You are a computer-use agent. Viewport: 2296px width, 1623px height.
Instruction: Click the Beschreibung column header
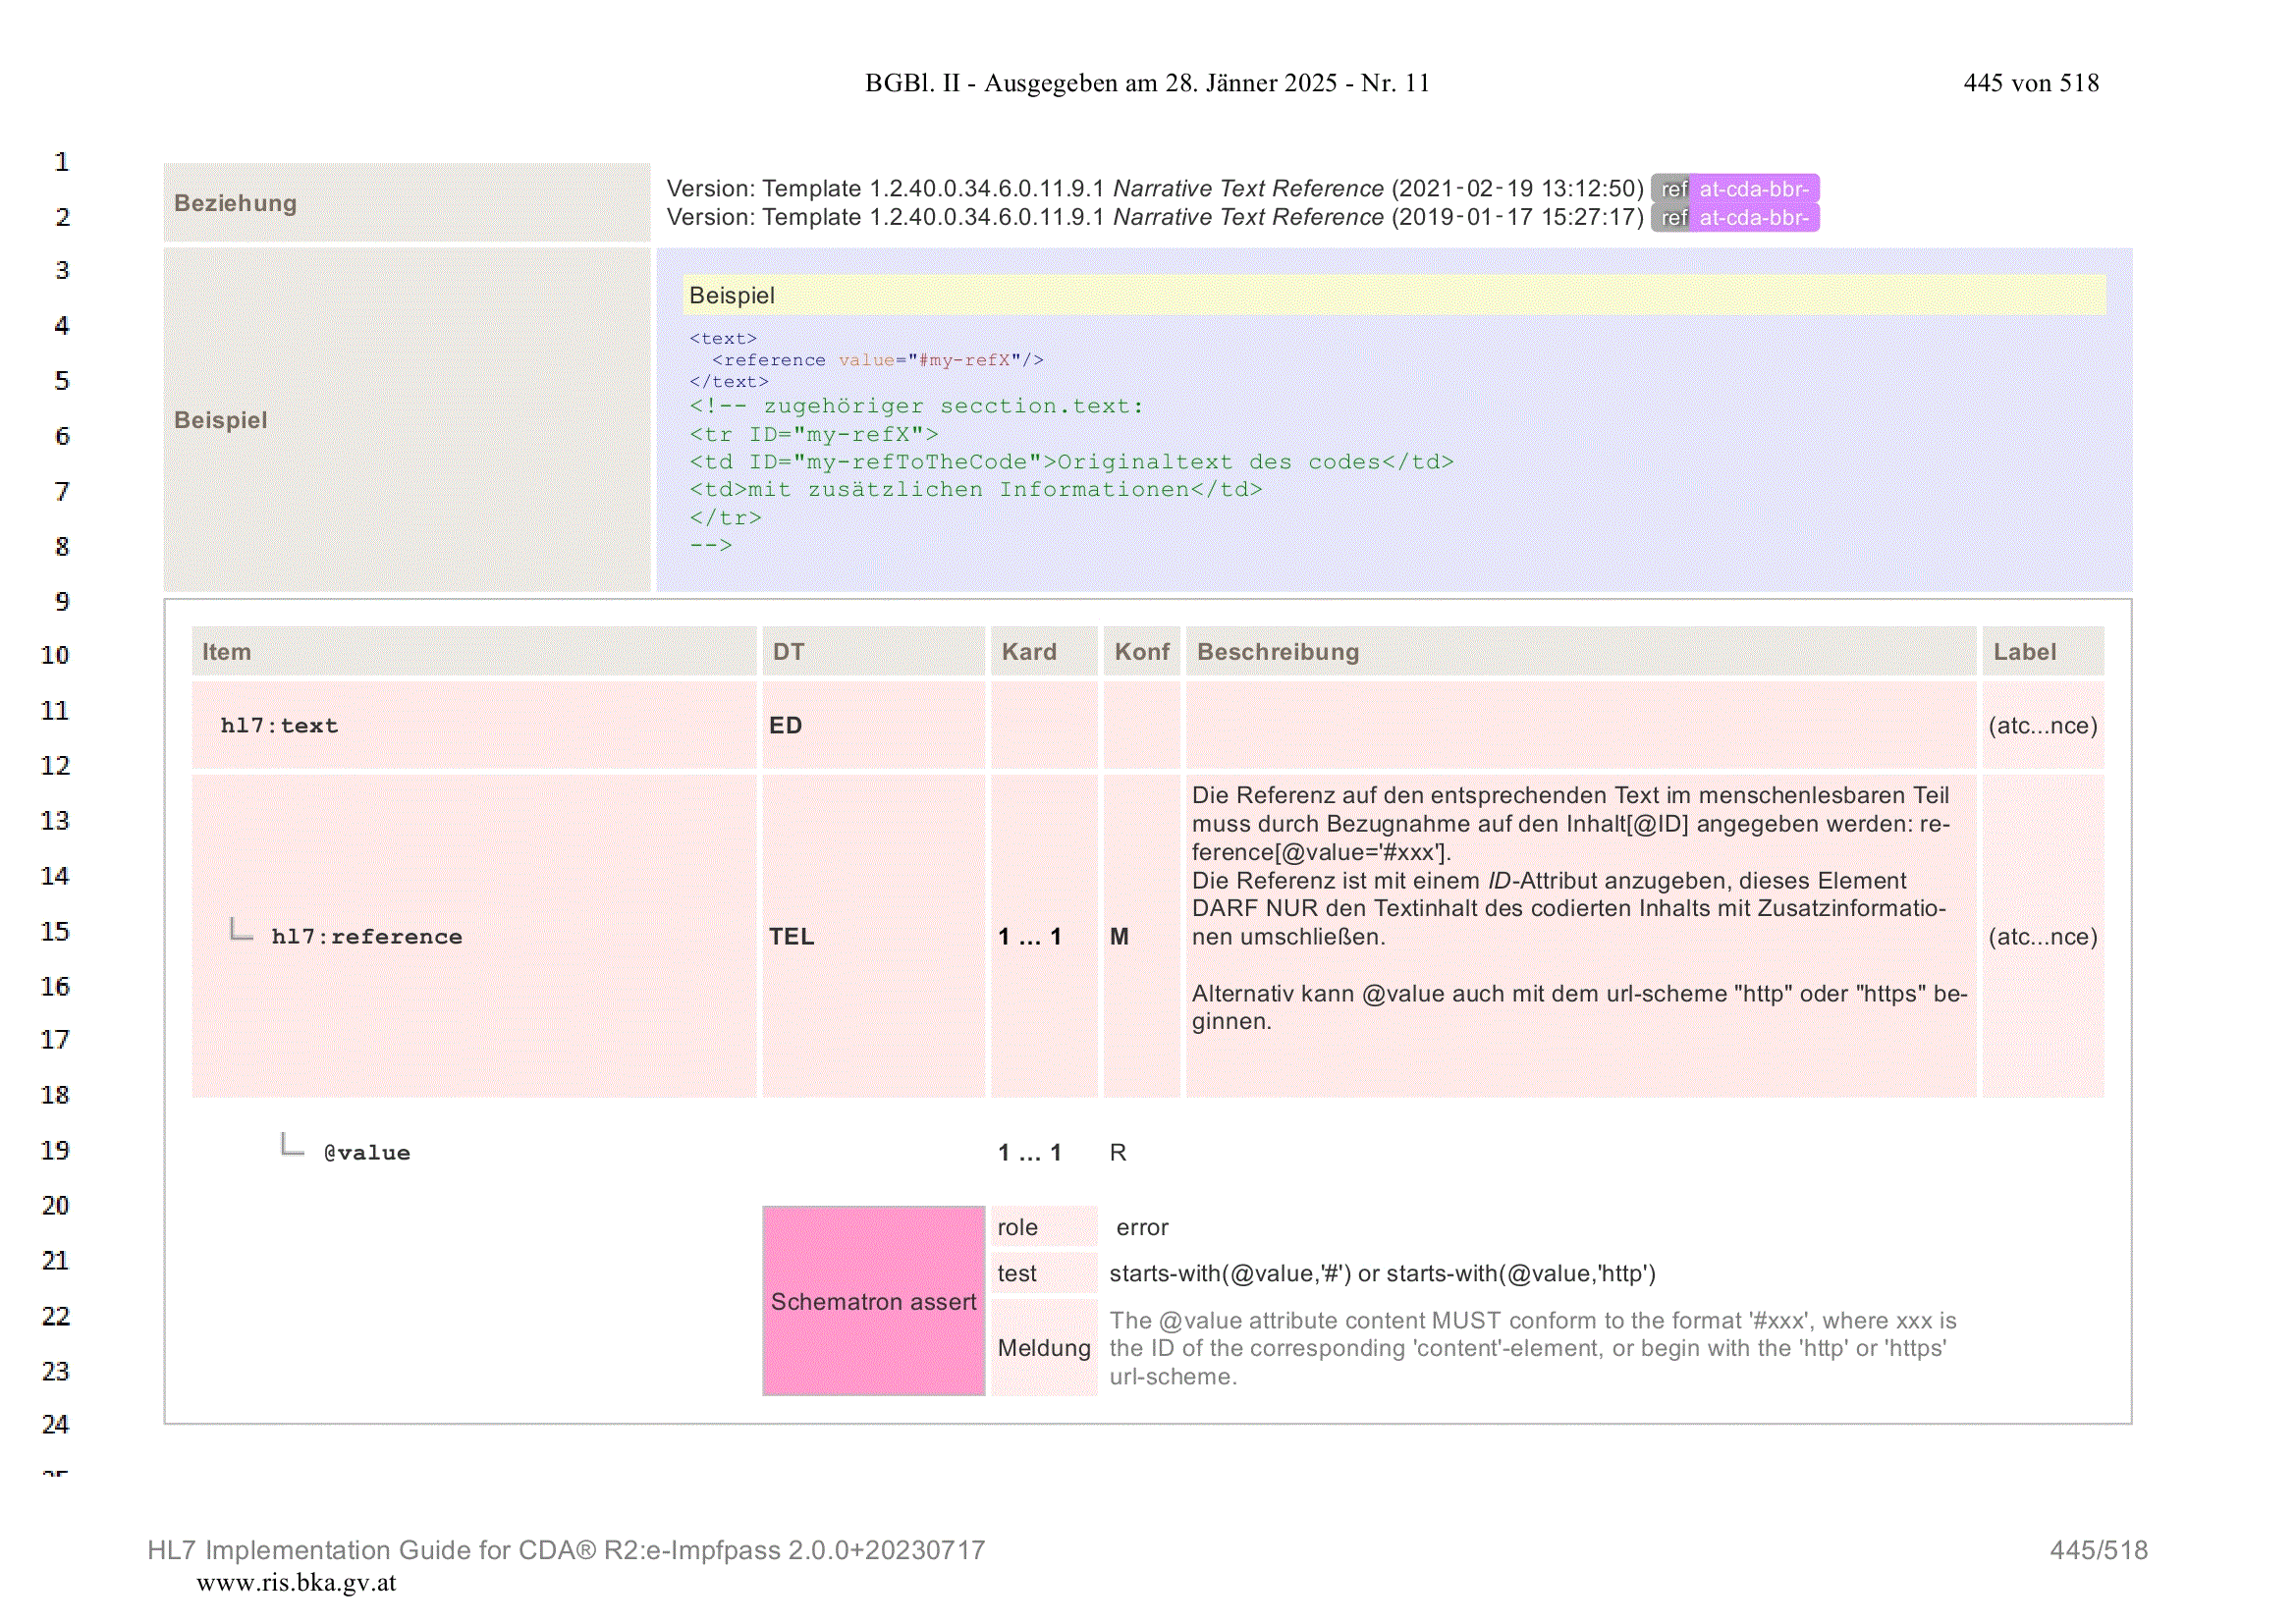click(1581, 652)
